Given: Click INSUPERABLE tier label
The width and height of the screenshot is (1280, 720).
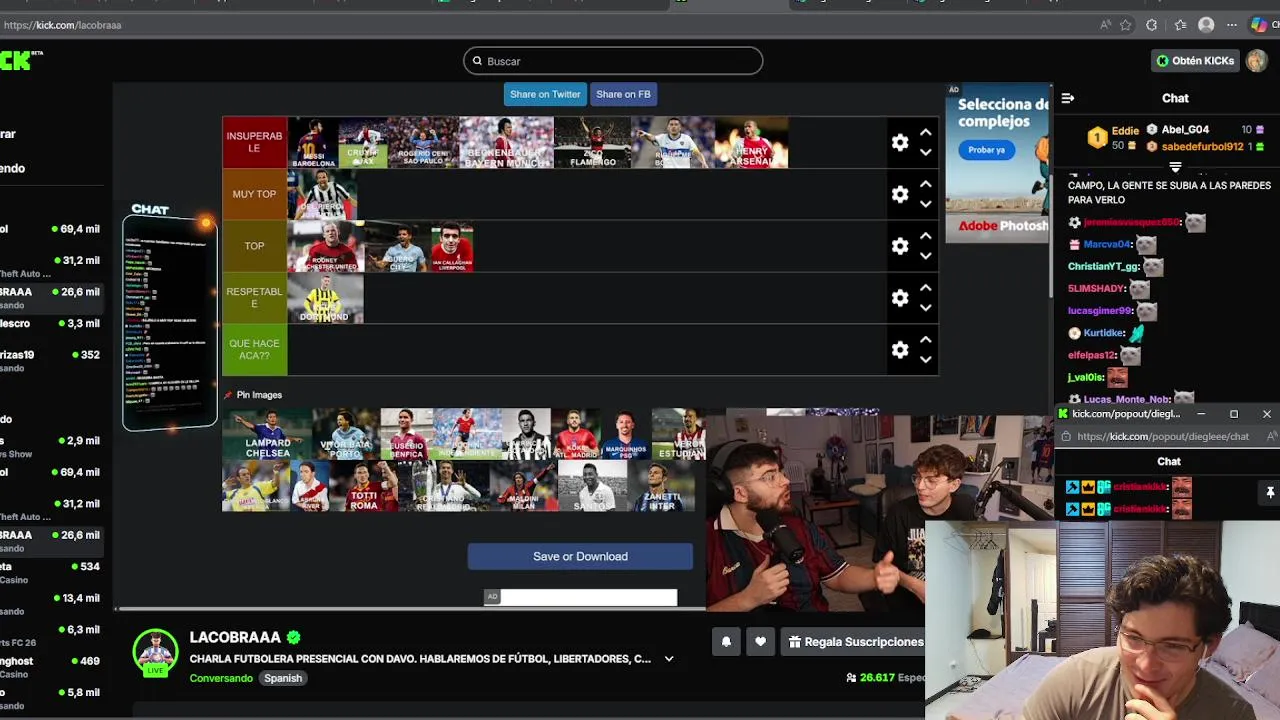Looking at the screenshot, I should click(254, 143).
